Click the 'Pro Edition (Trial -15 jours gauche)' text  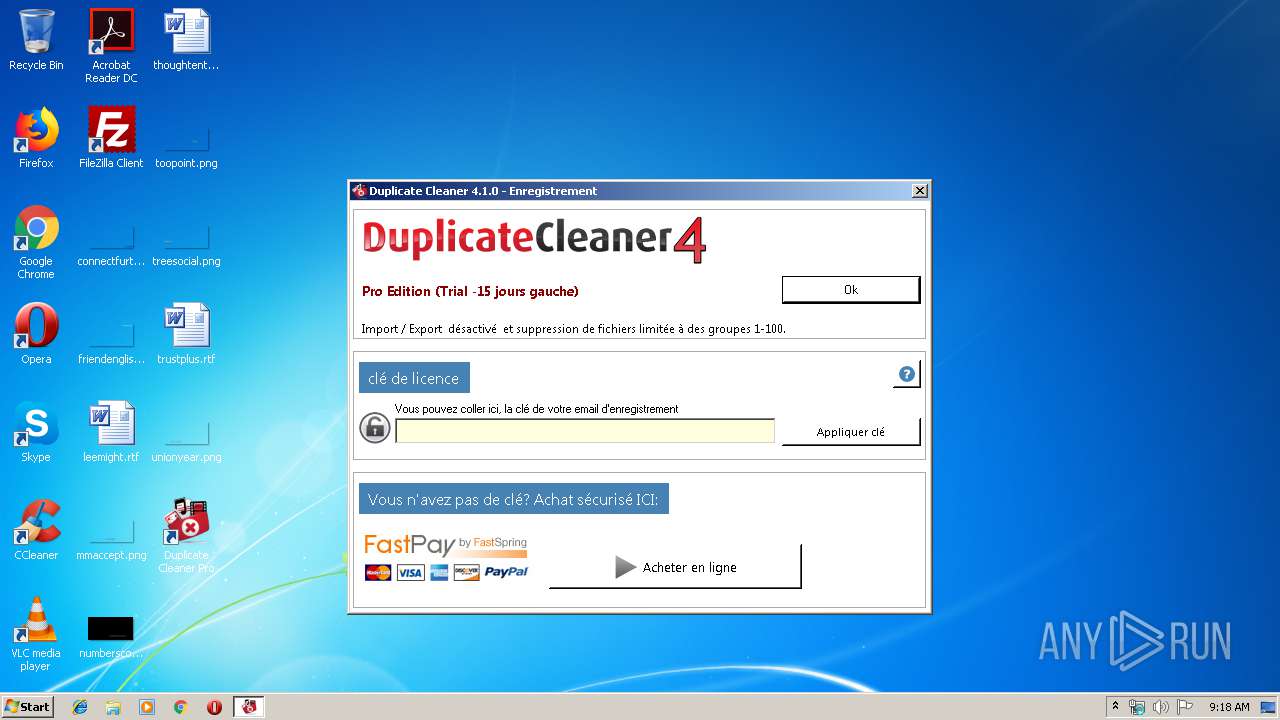470,292
